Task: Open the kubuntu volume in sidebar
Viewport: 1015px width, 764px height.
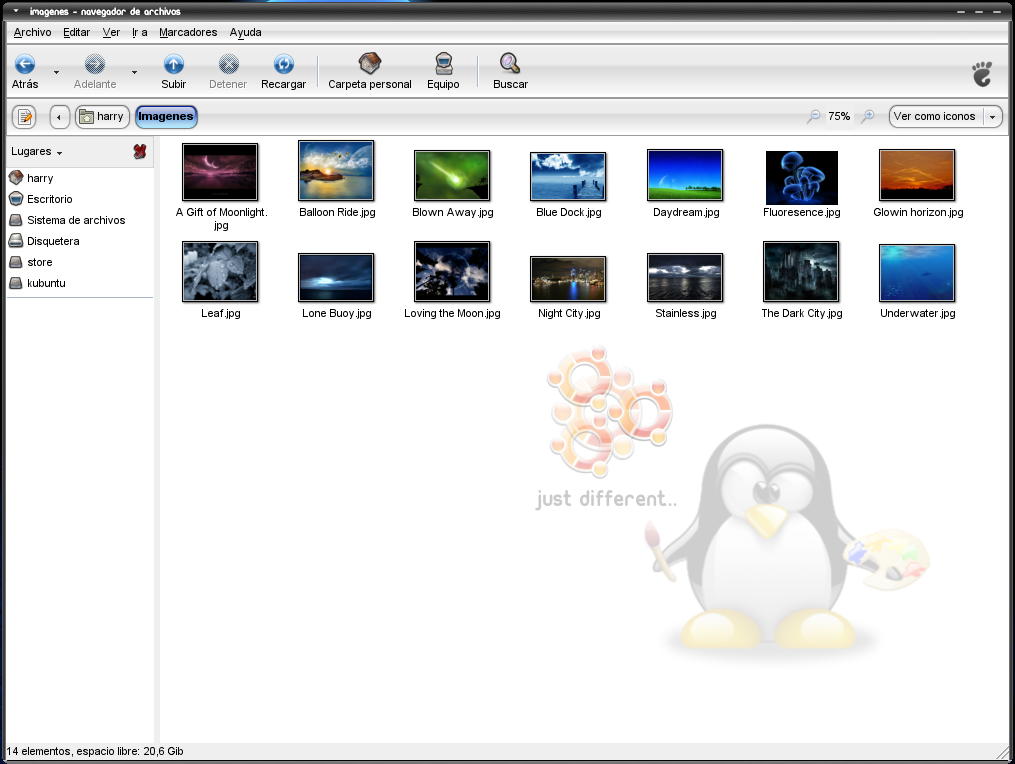Action: [80, 283]
